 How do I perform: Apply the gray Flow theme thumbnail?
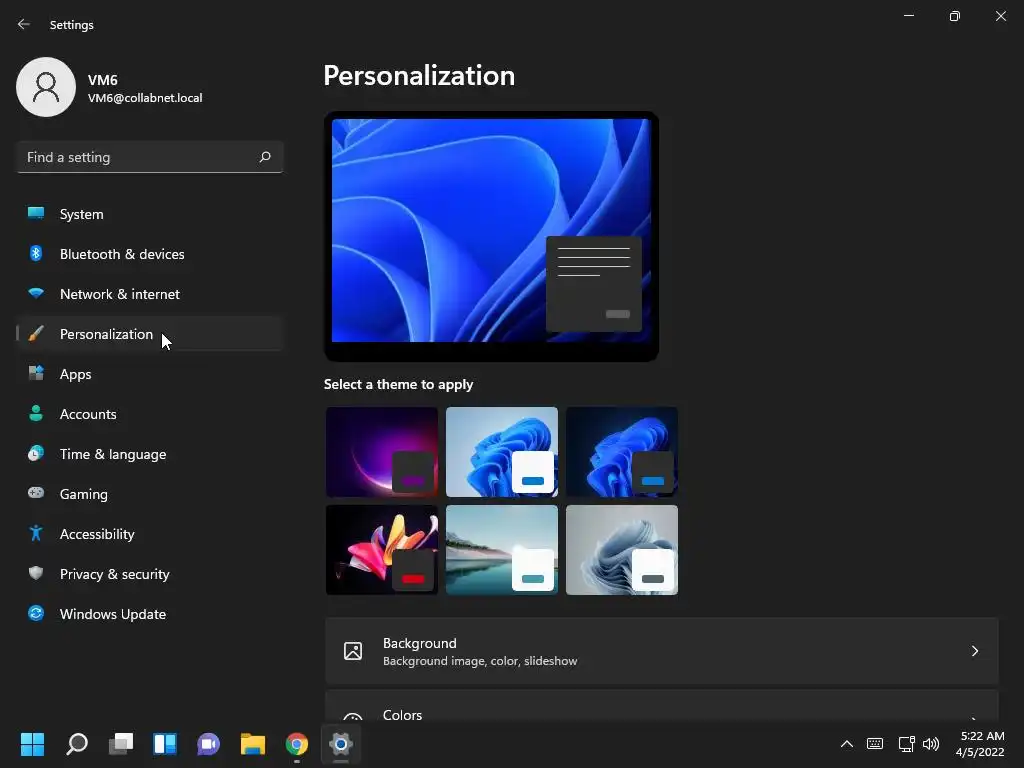click(x=622, y=550)
